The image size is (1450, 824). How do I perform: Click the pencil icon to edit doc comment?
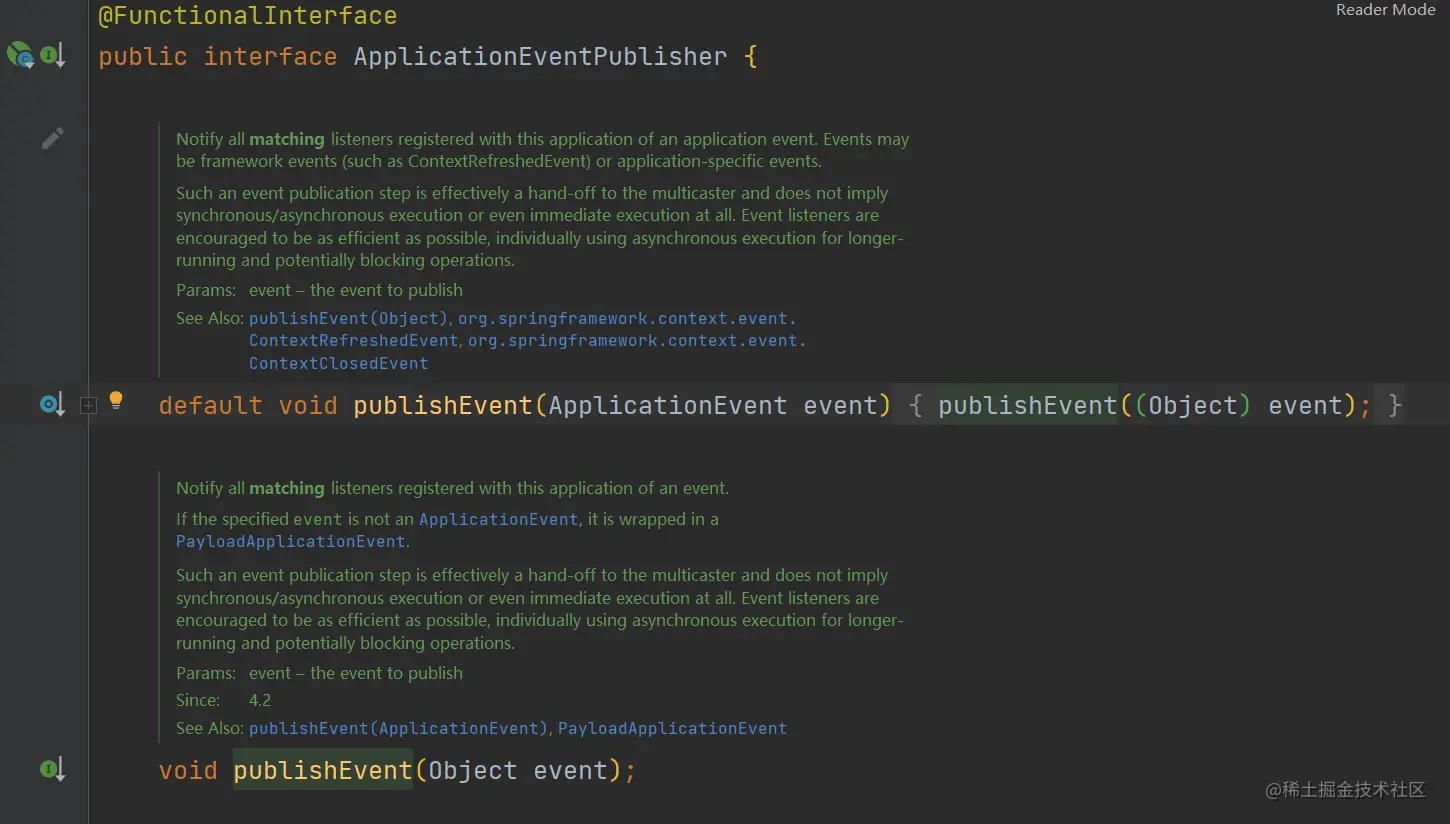pos(53,138)
